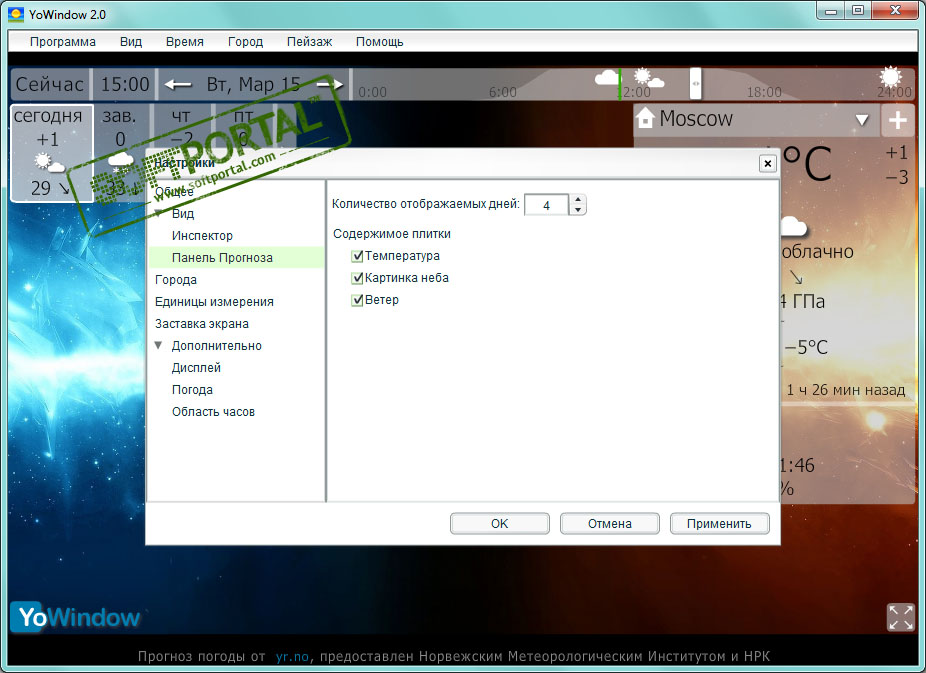The image size is (926, 673).
Task: Toggle the Температура checkbox
Action: pyautogui.click(x=357, y=256)
